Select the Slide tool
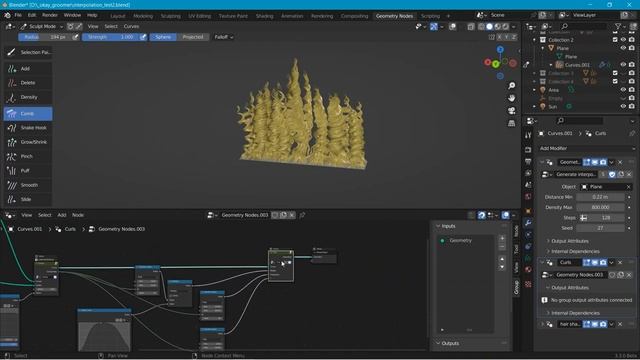 click(28, 199)
